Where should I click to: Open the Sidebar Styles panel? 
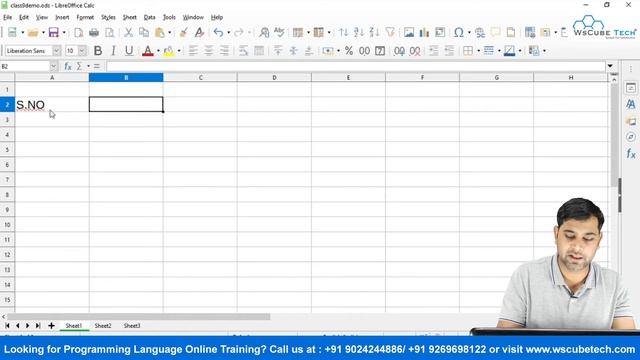point(631,104)
